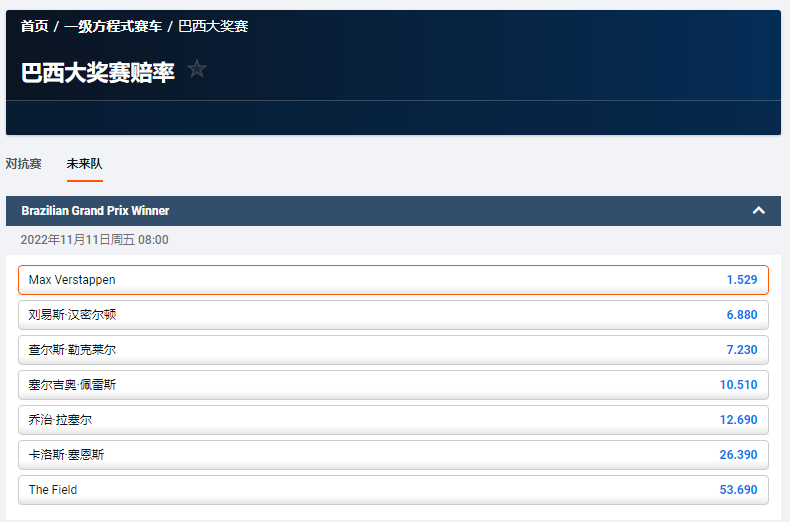790x522 pixels.
Task: Open the 巴西大奖赛 breadcrumb link
Action: tap(213, 26)
